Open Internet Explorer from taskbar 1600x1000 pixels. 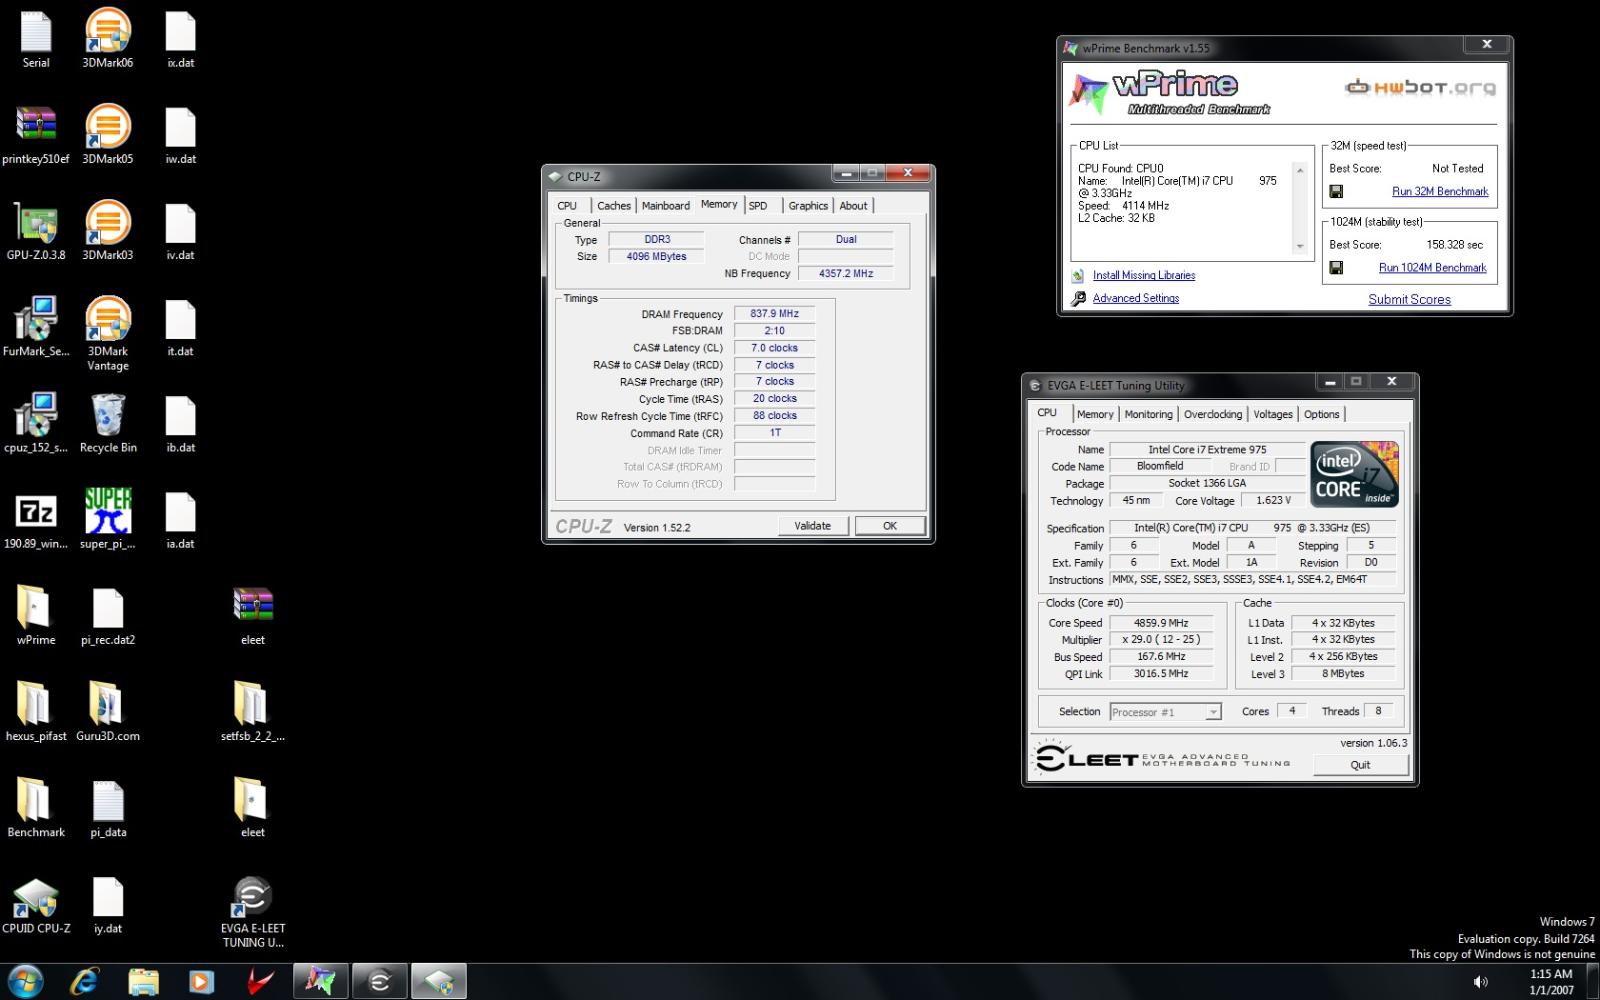[84, 982]
